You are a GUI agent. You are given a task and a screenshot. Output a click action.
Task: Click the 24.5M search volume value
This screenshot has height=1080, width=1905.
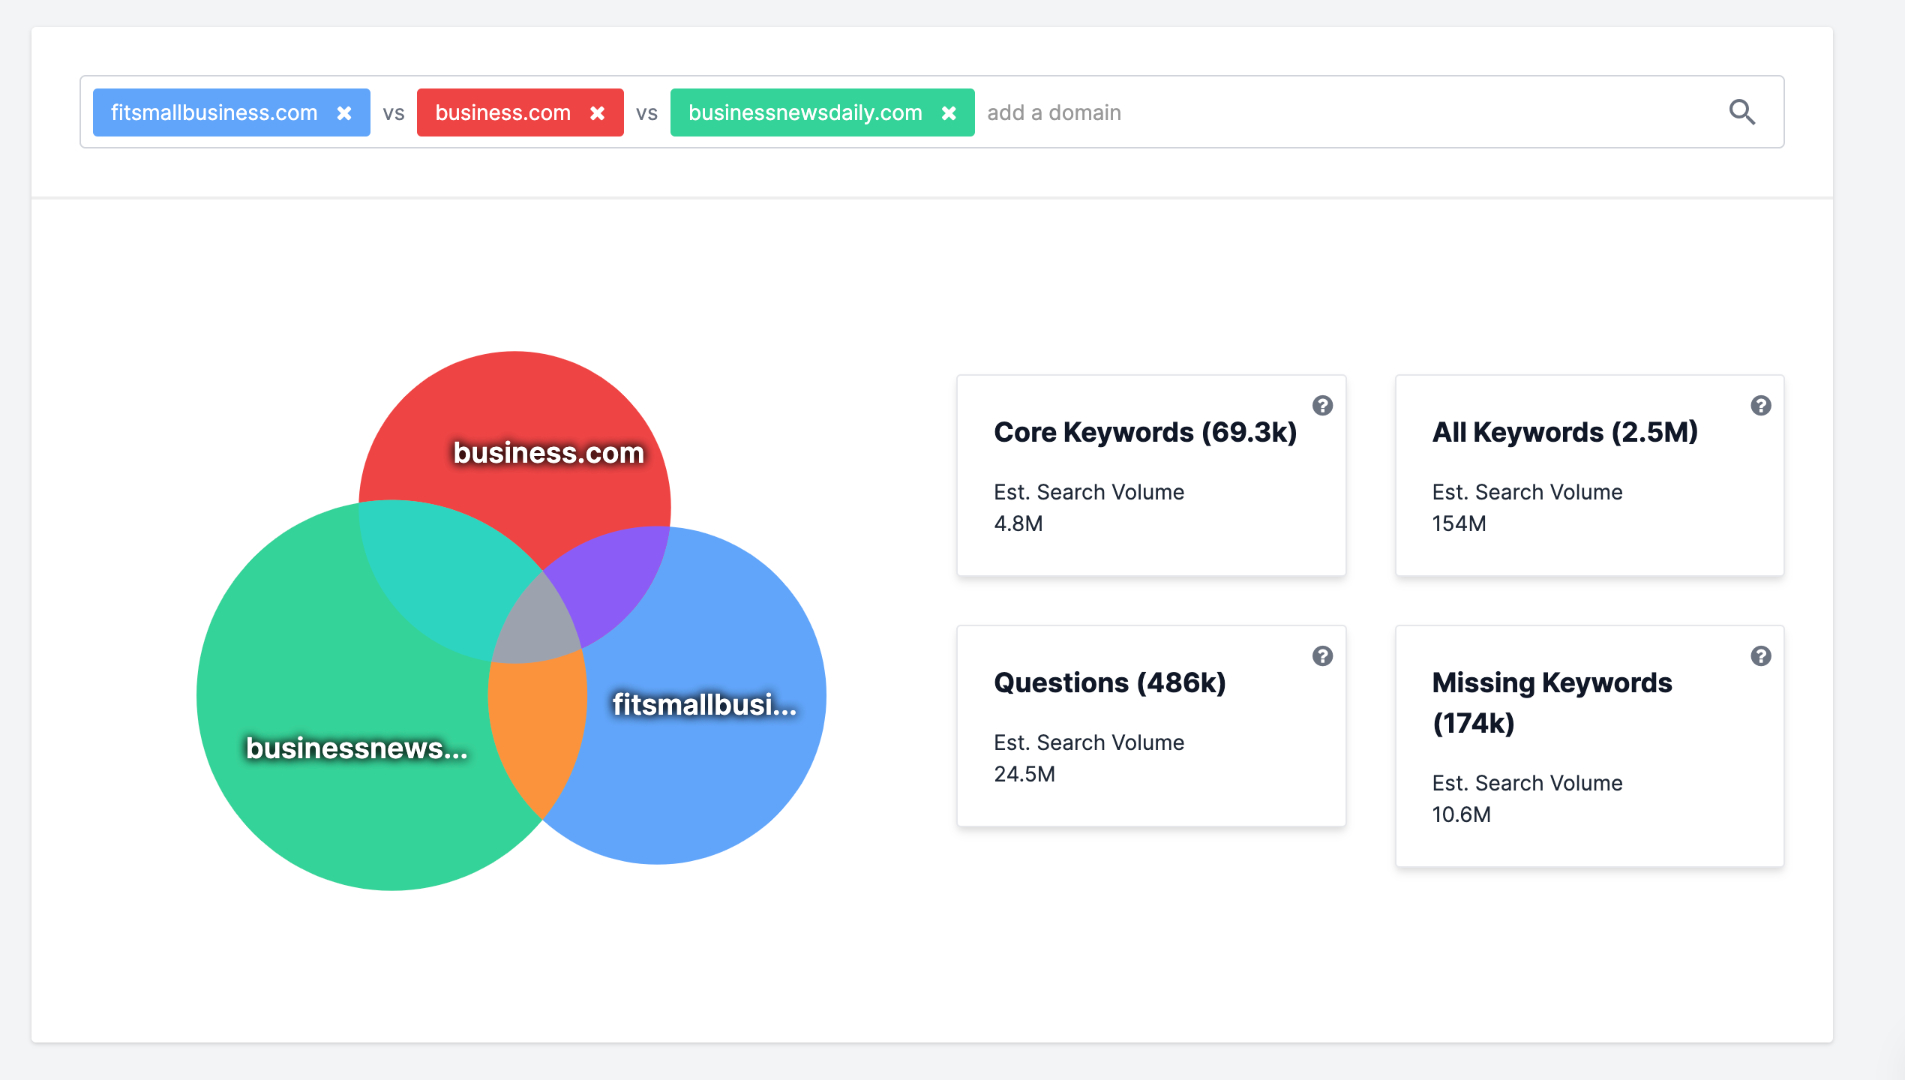pyautogui.click(x=1024, y=774)
